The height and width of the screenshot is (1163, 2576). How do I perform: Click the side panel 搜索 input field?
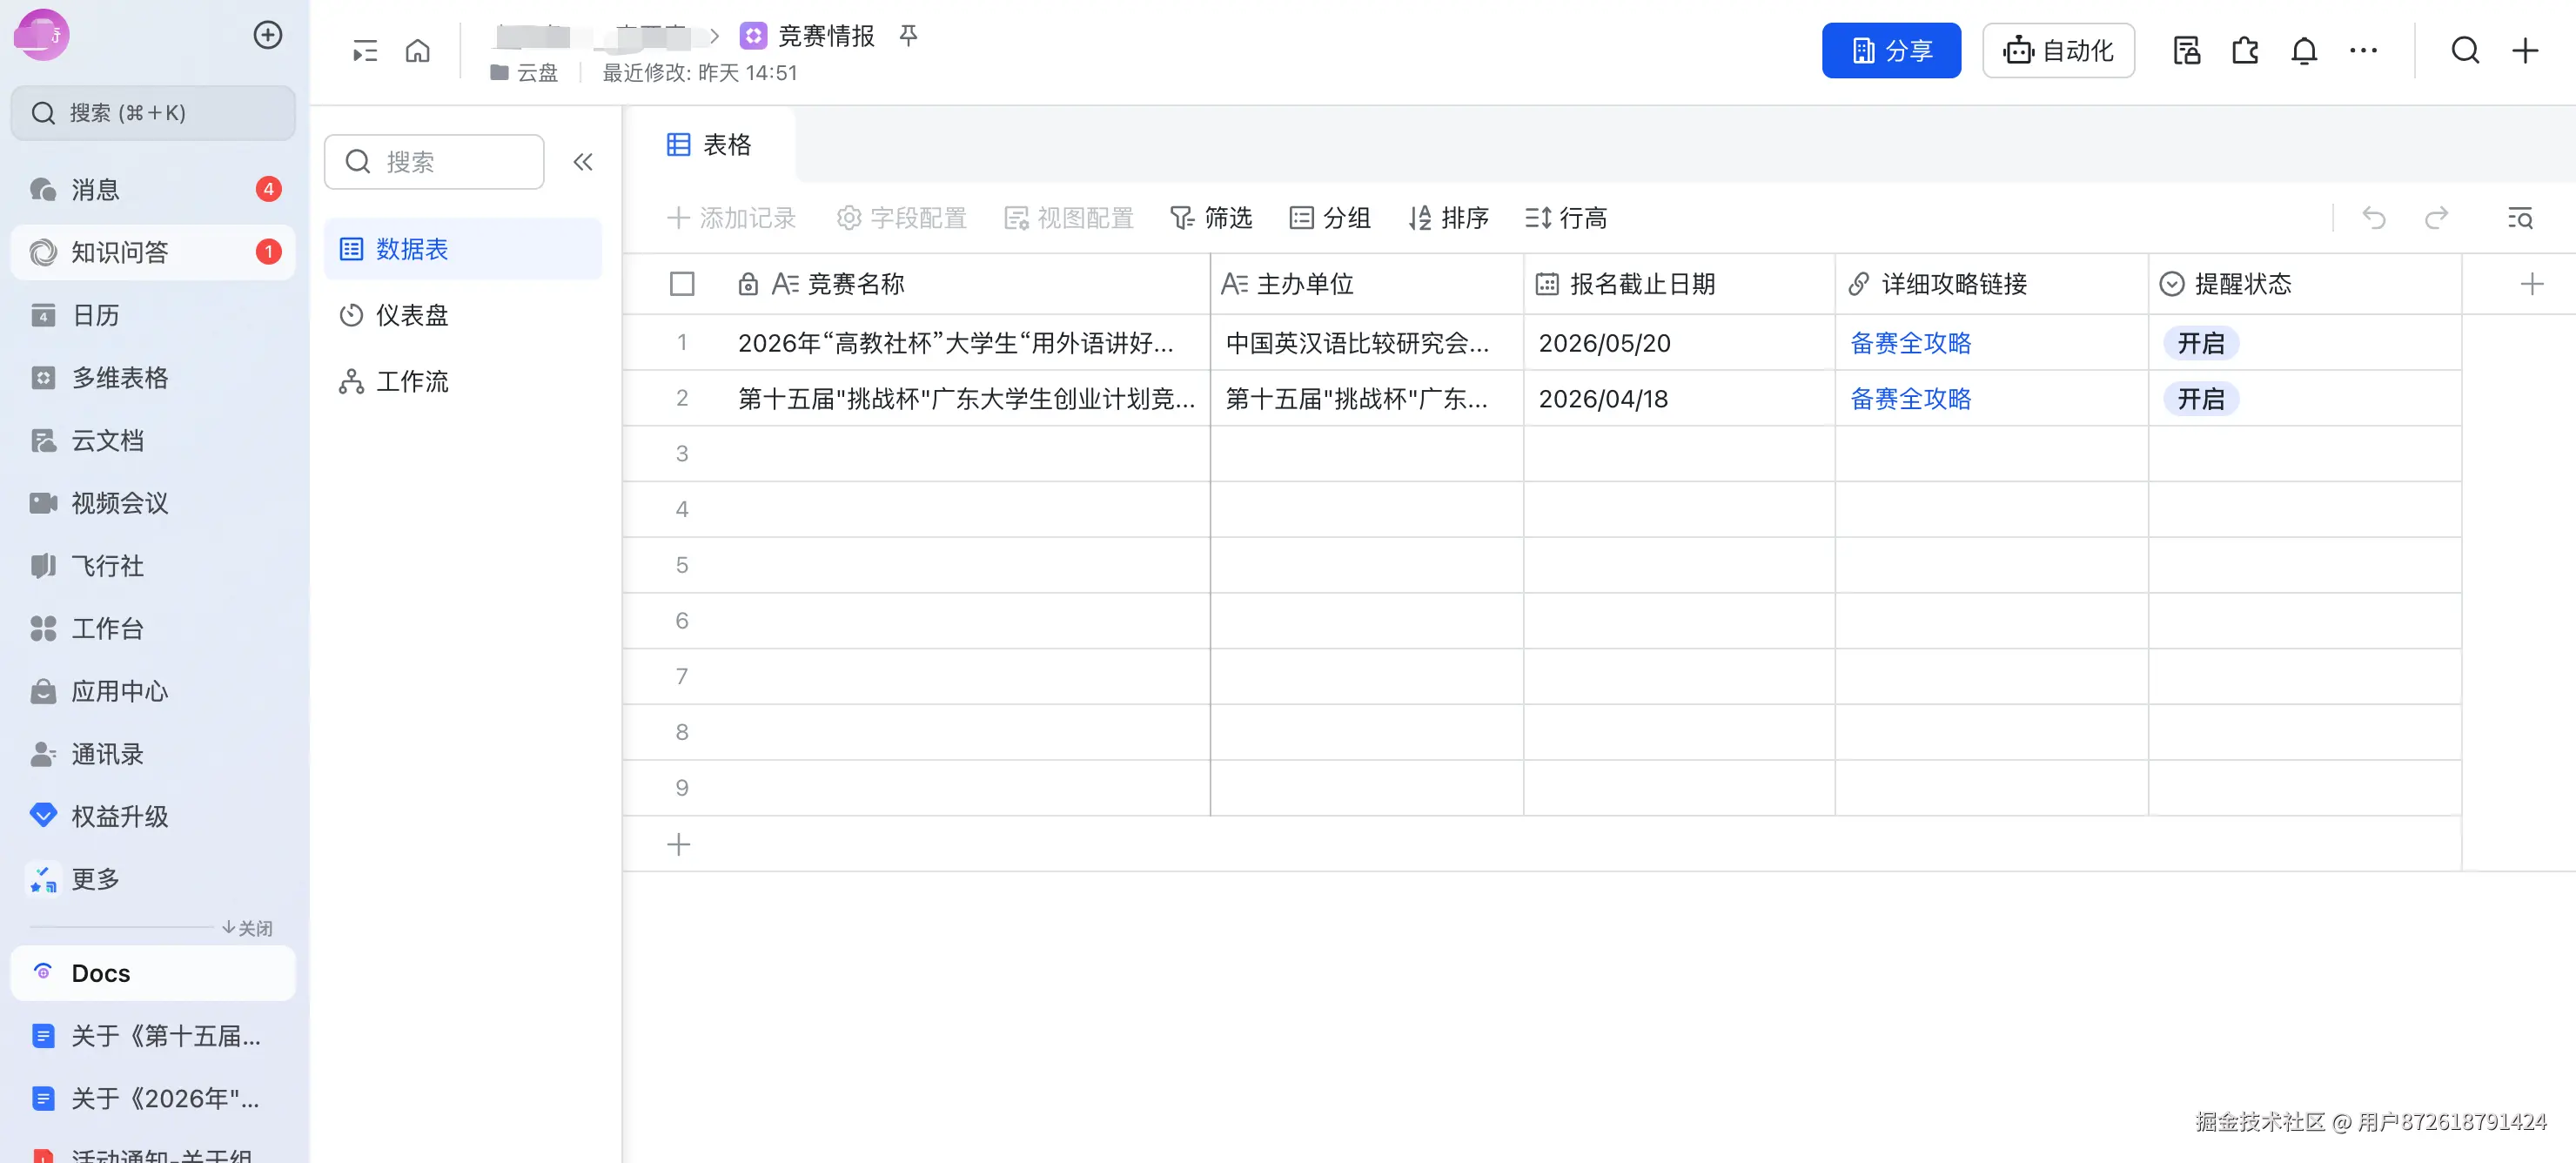pos(450,162)
